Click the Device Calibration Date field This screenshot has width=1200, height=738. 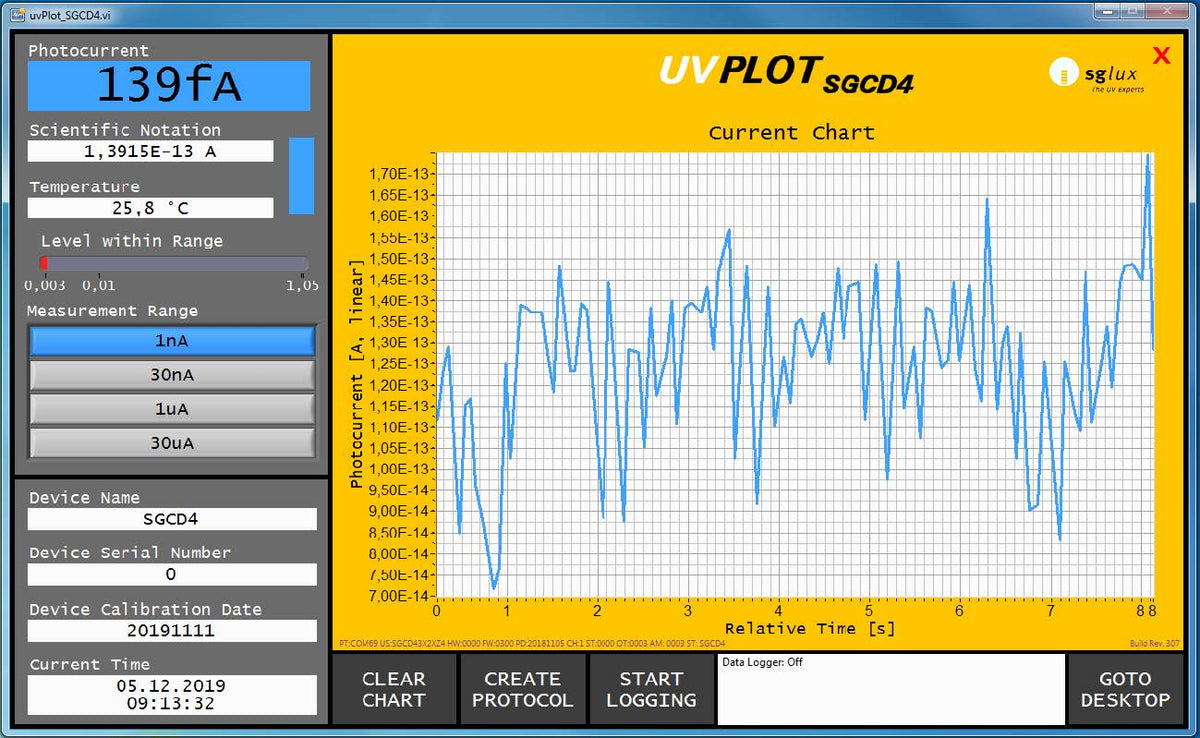click(x=171, y=631)
